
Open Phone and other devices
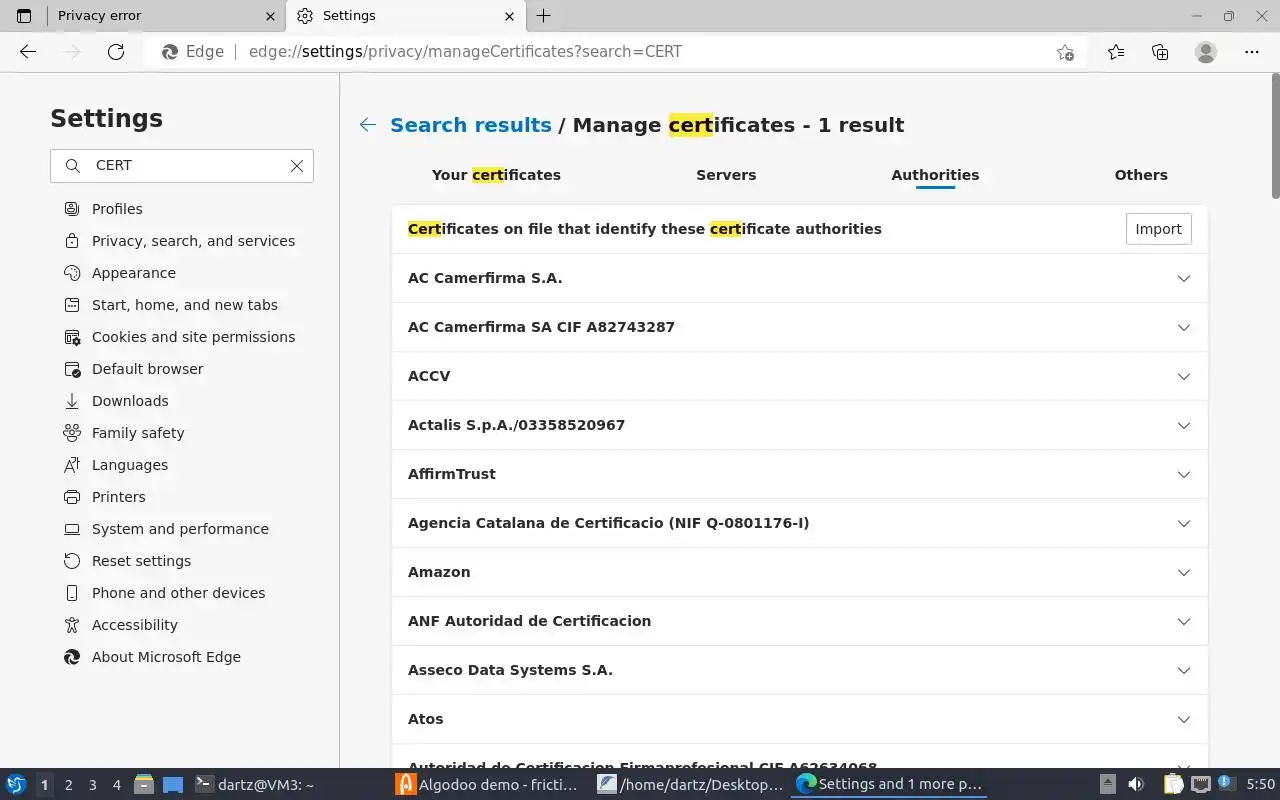coord(178,593)
